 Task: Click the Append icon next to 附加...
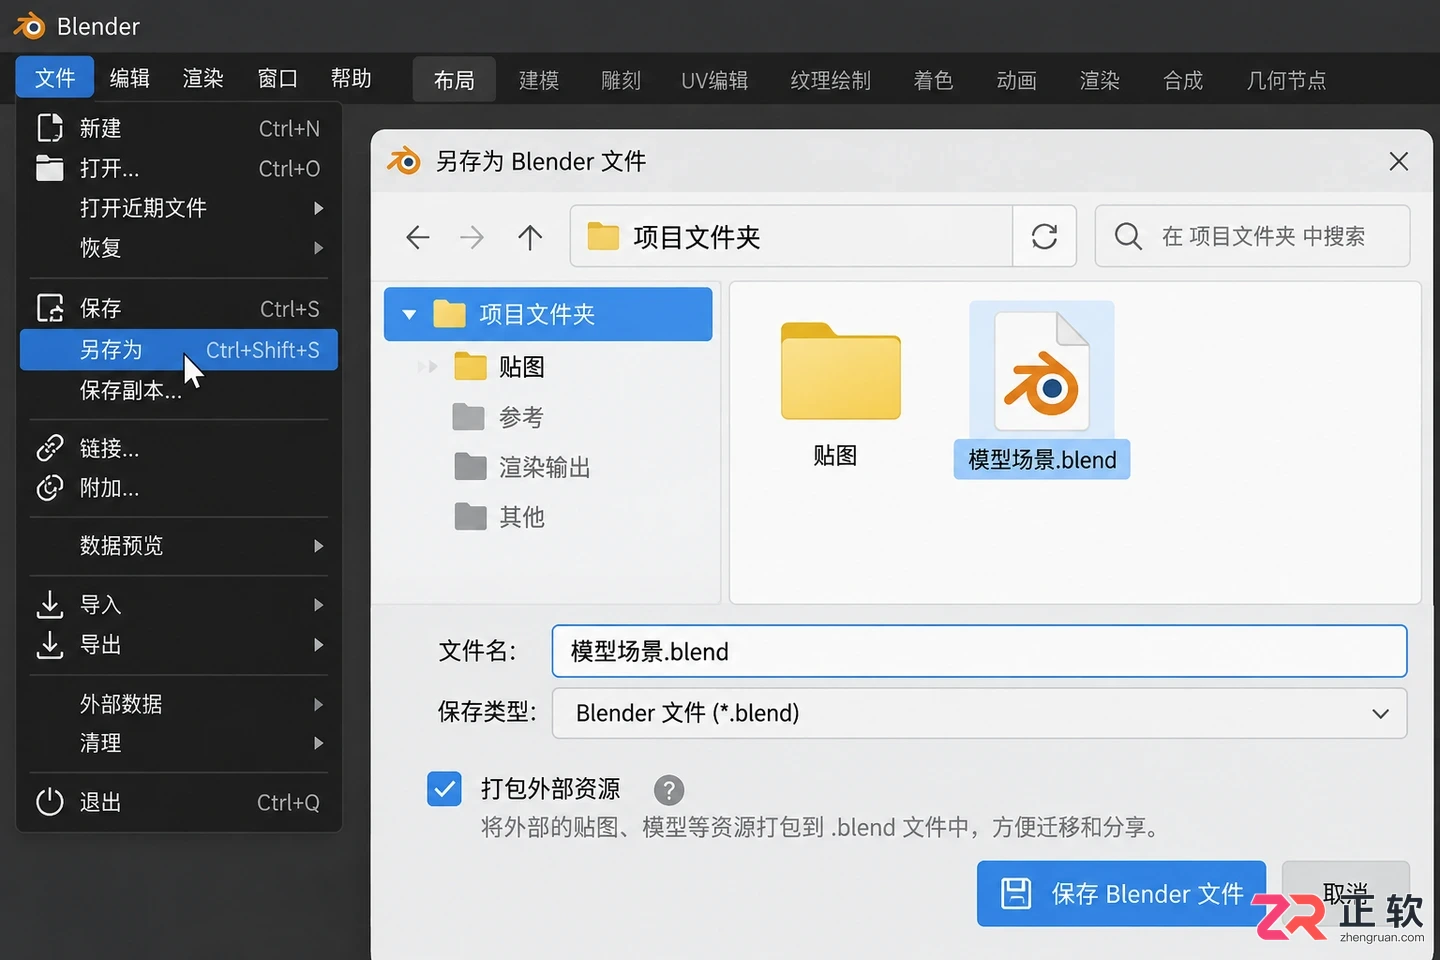pos(50,488)
